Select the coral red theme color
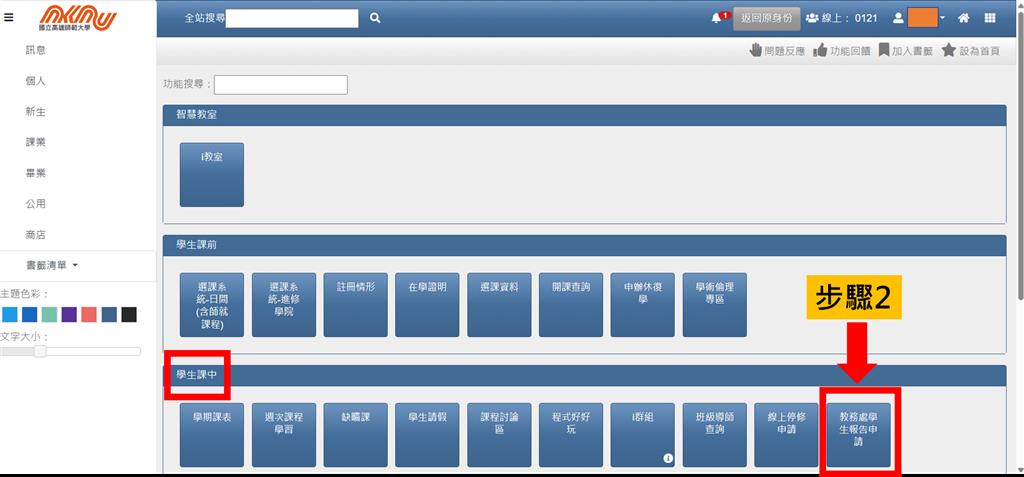Image resolution: width=1024 pixels, height=477 pixels. (x=89, y=314)
